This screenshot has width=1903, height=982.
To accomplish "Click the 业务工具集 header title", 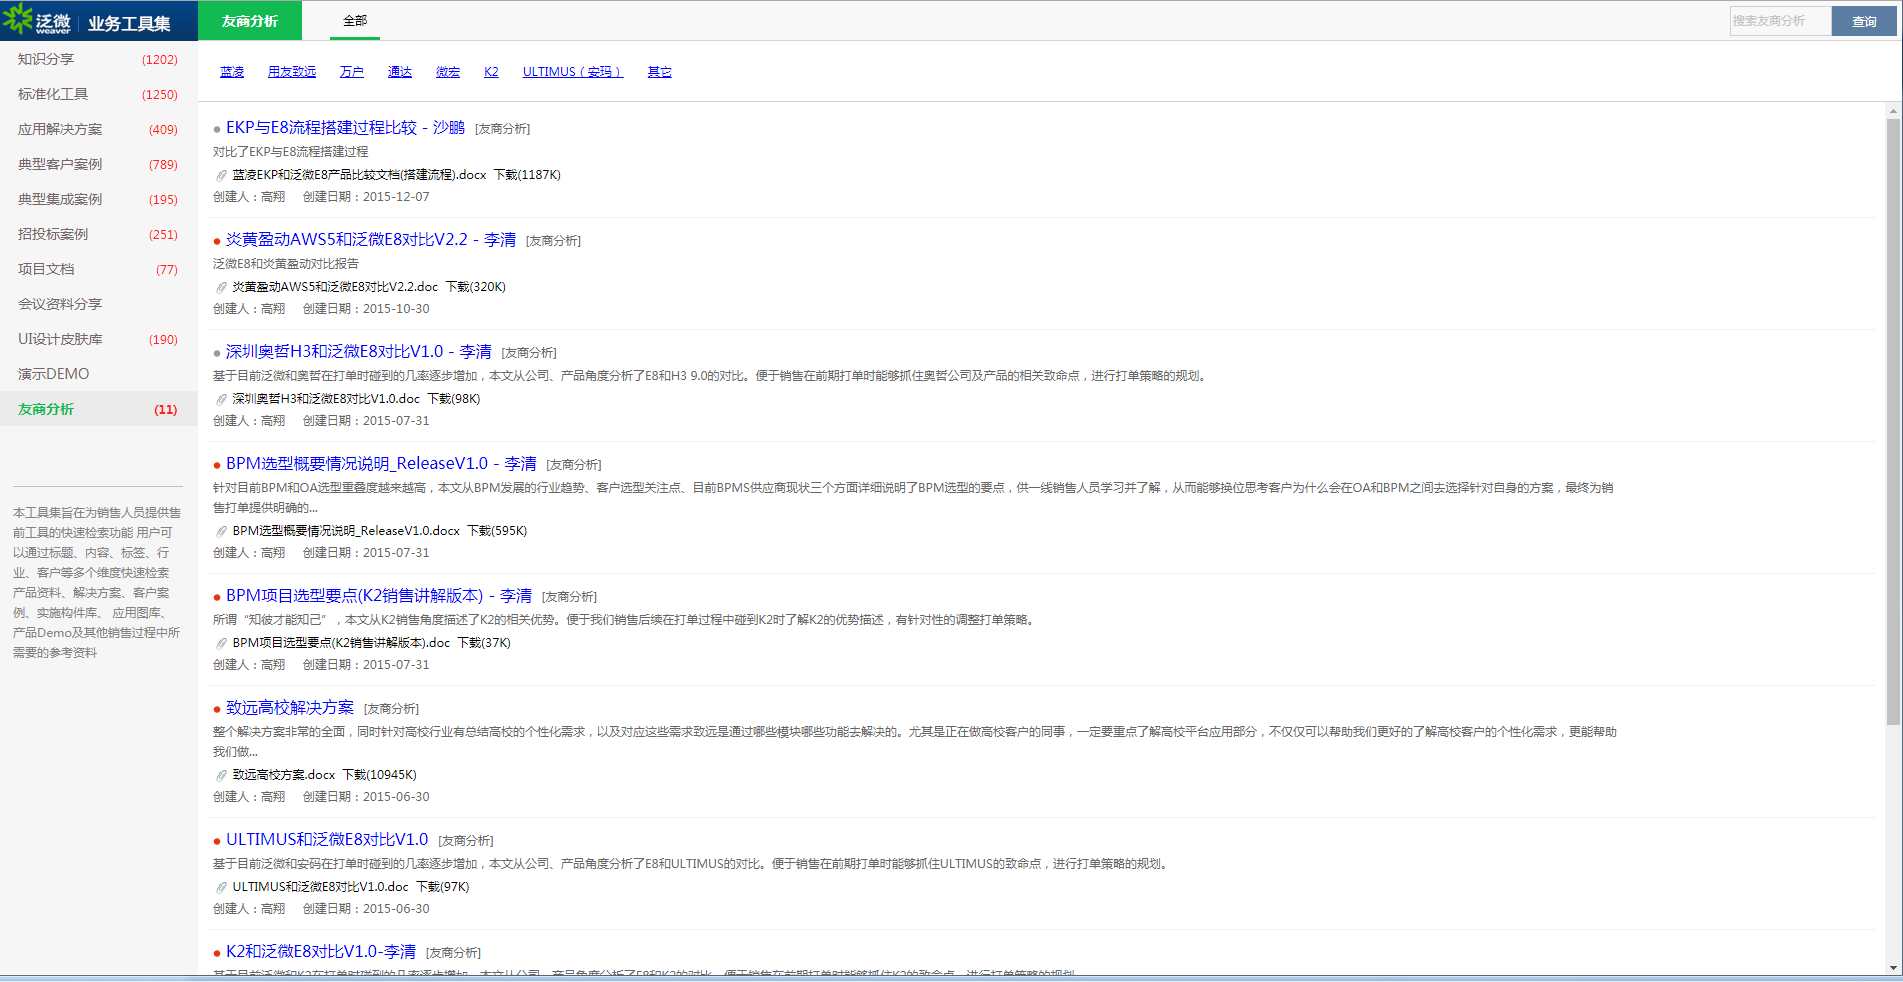I will click(x=129, y=23).
